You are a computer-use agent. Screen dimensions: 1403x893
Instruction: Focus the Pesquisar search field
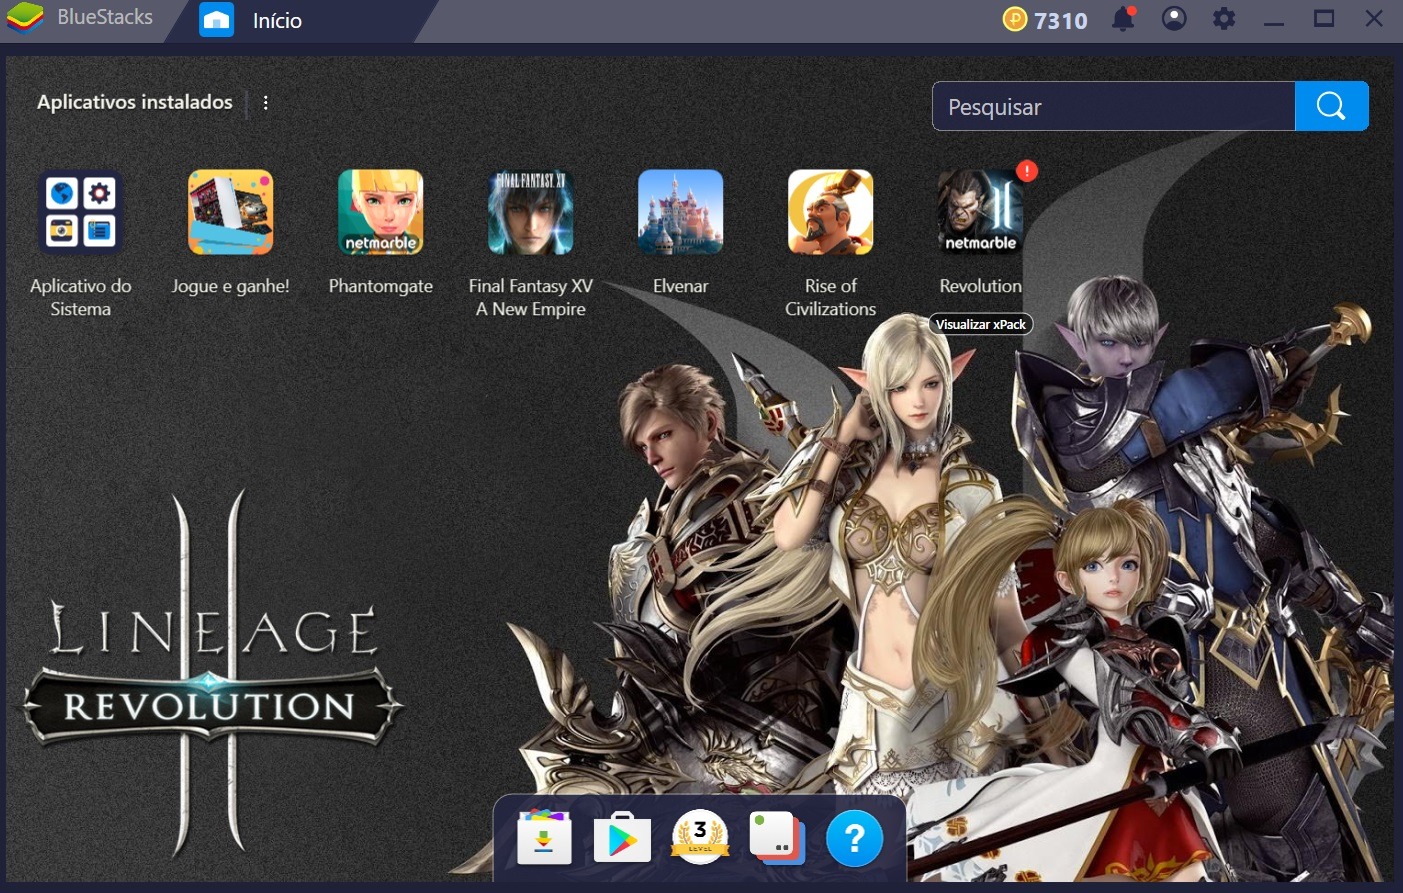tap(1114, 106)
